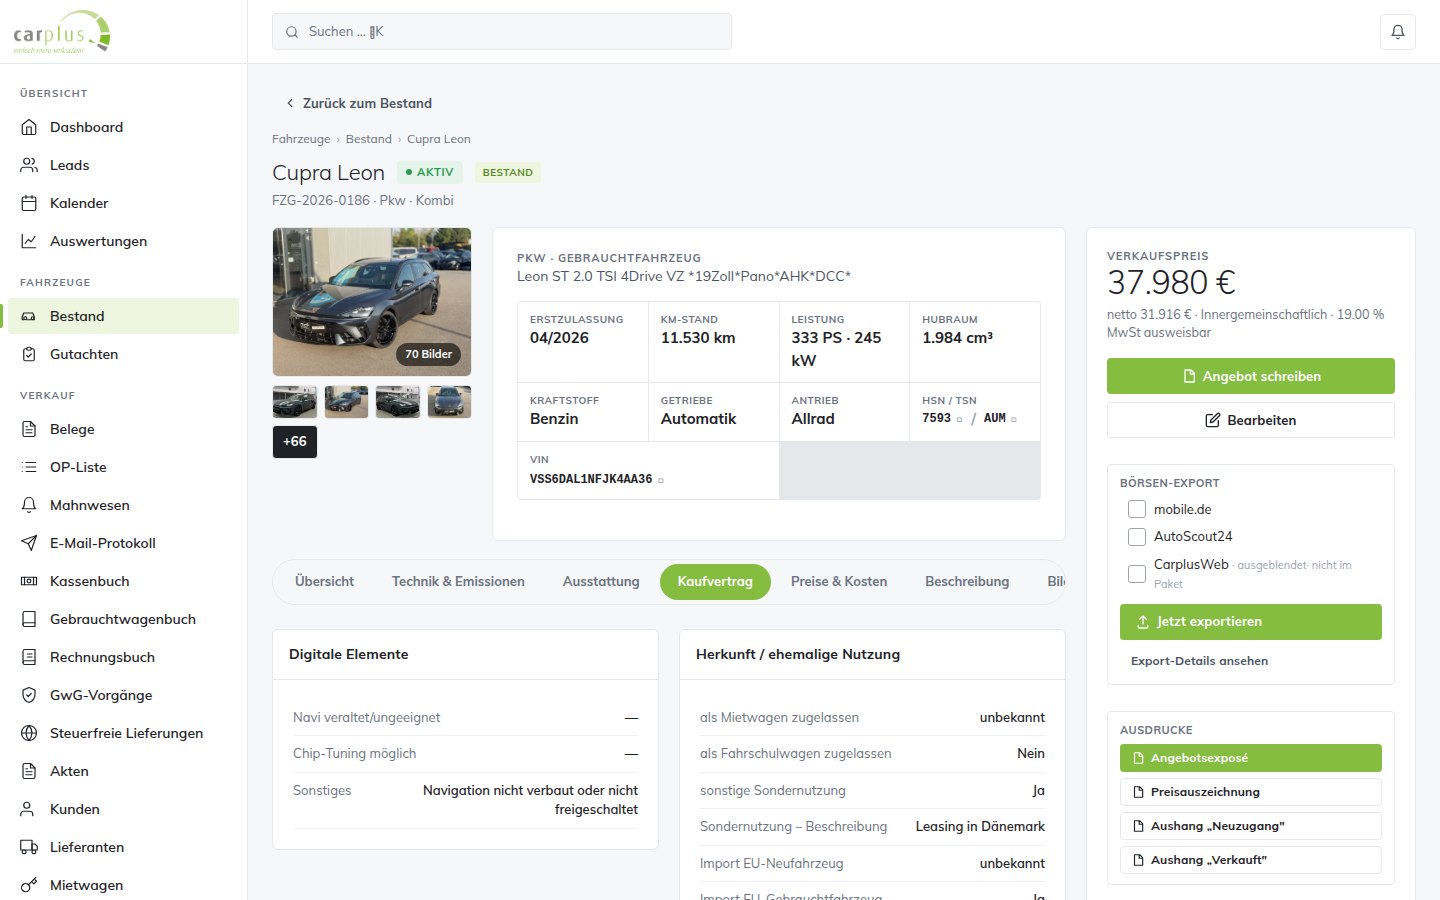The image size is (1440, 900).
Task: Print the Angebotsexposé
Action: [1250, 758]
